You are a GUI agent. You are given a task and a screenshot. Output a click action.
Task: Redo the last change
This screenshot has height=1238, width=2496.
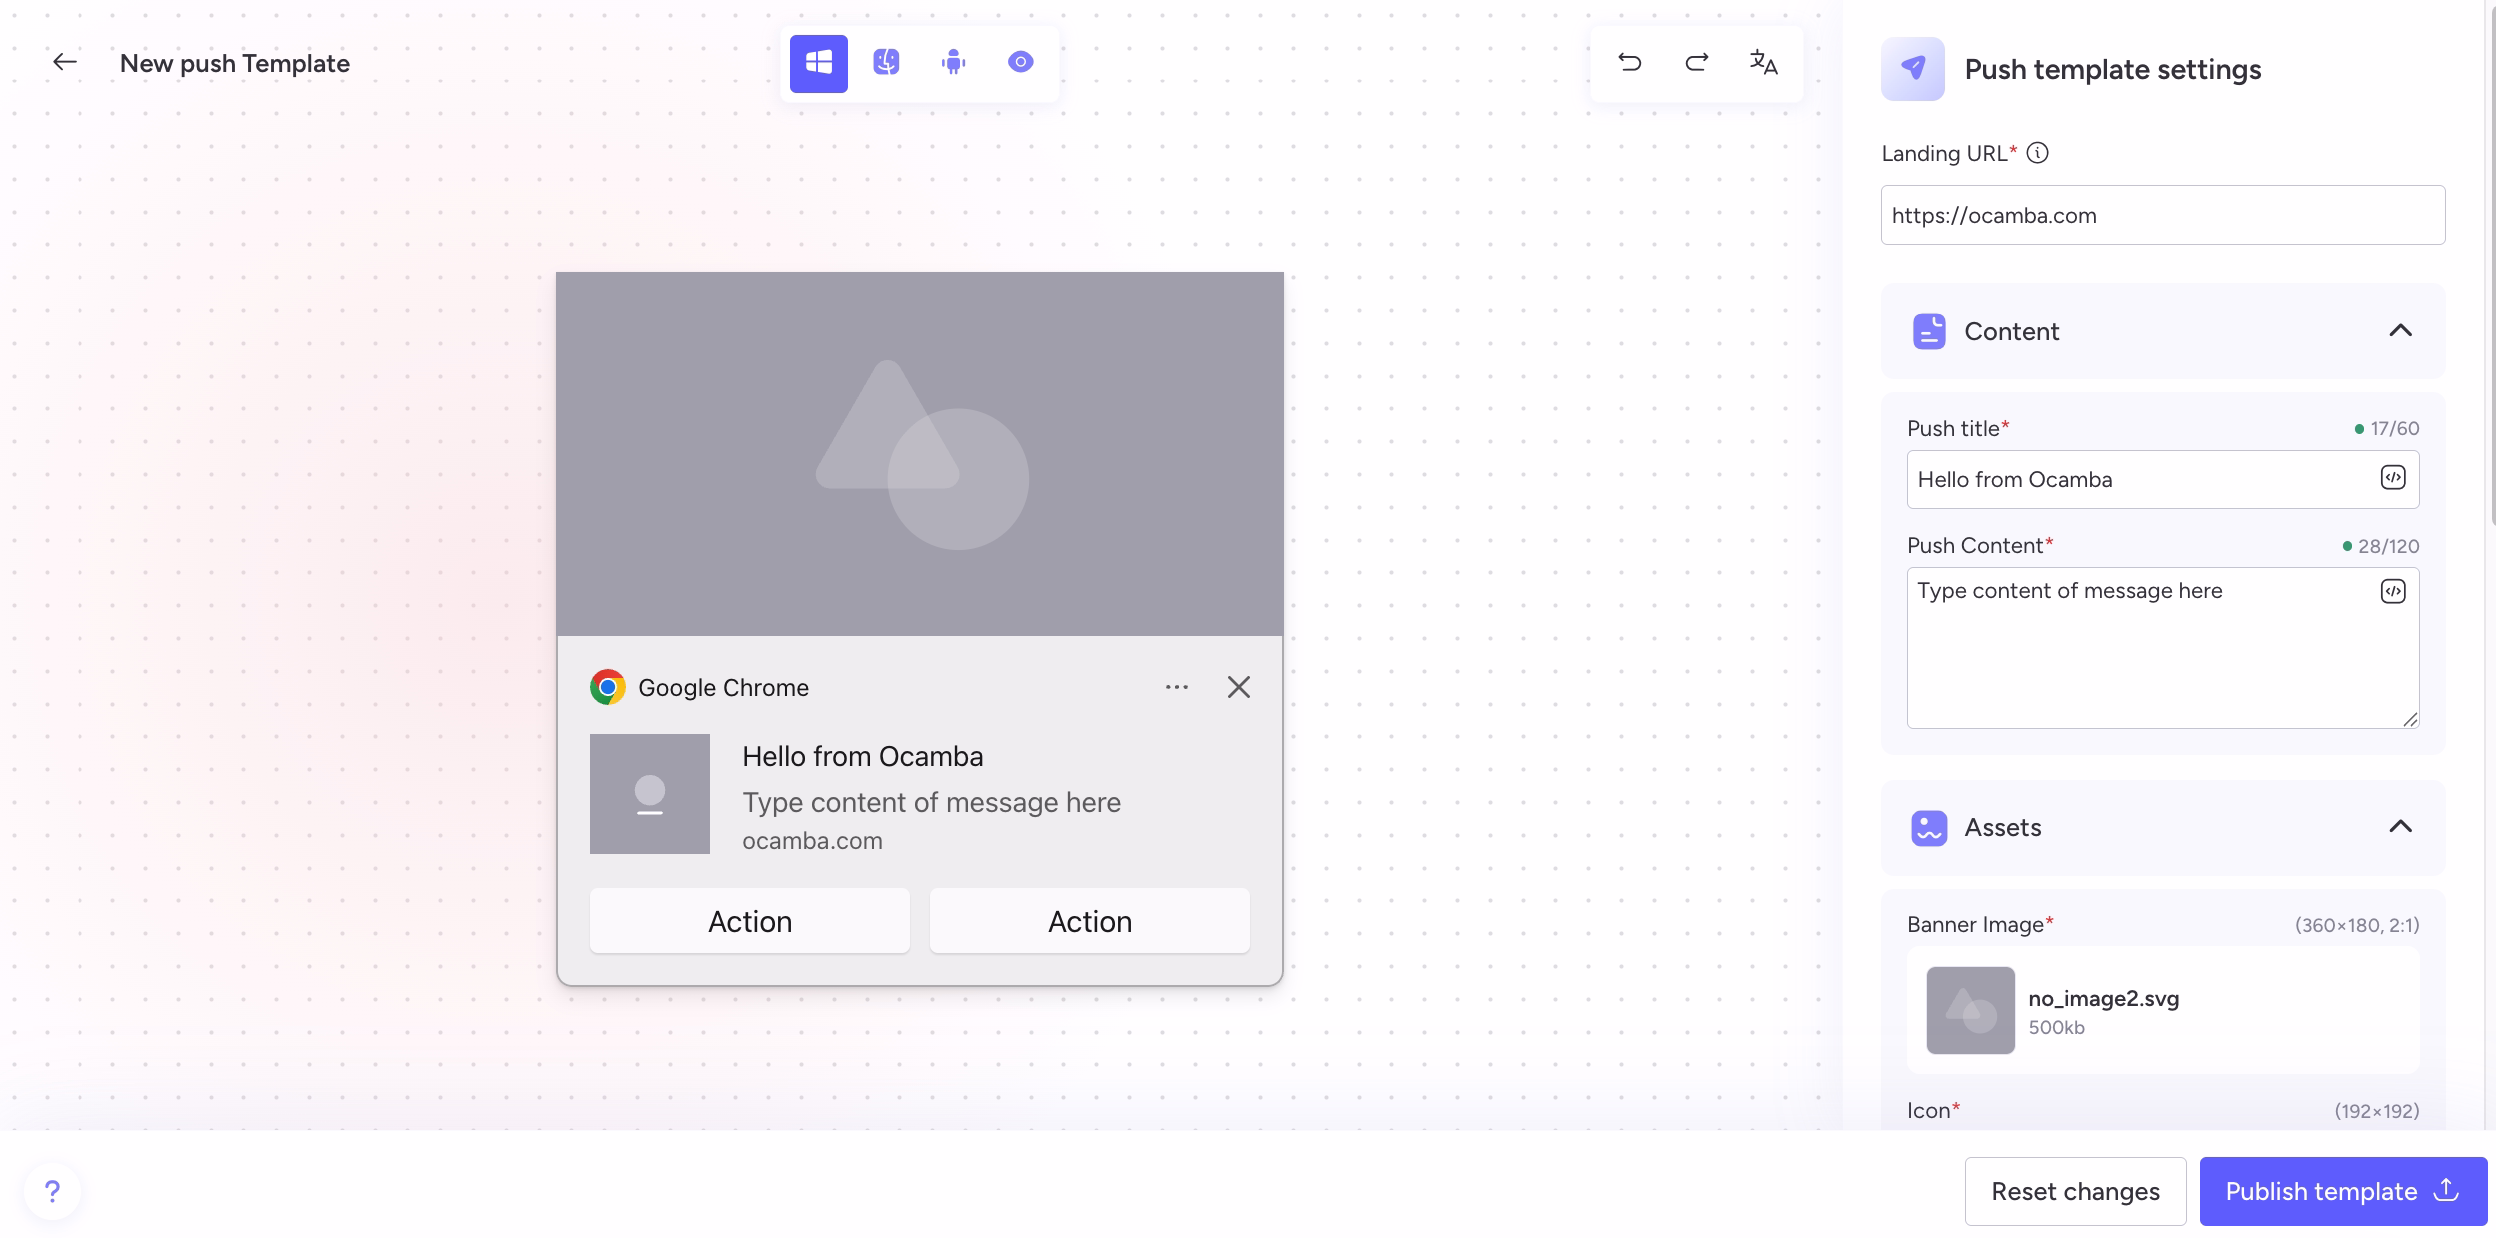1695,62
